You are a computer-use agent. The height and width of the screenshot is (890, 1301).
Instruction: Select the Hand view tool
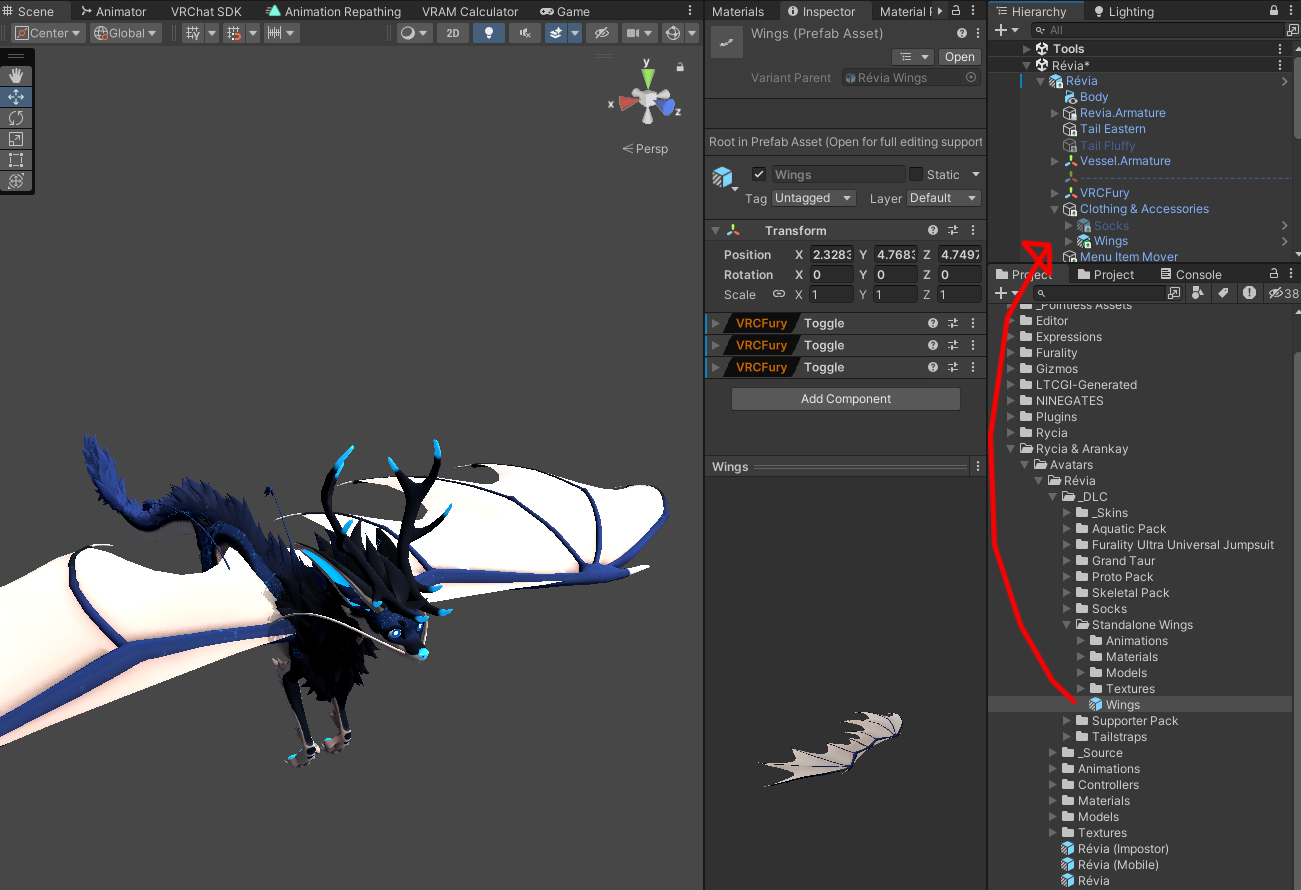(16, 76)
